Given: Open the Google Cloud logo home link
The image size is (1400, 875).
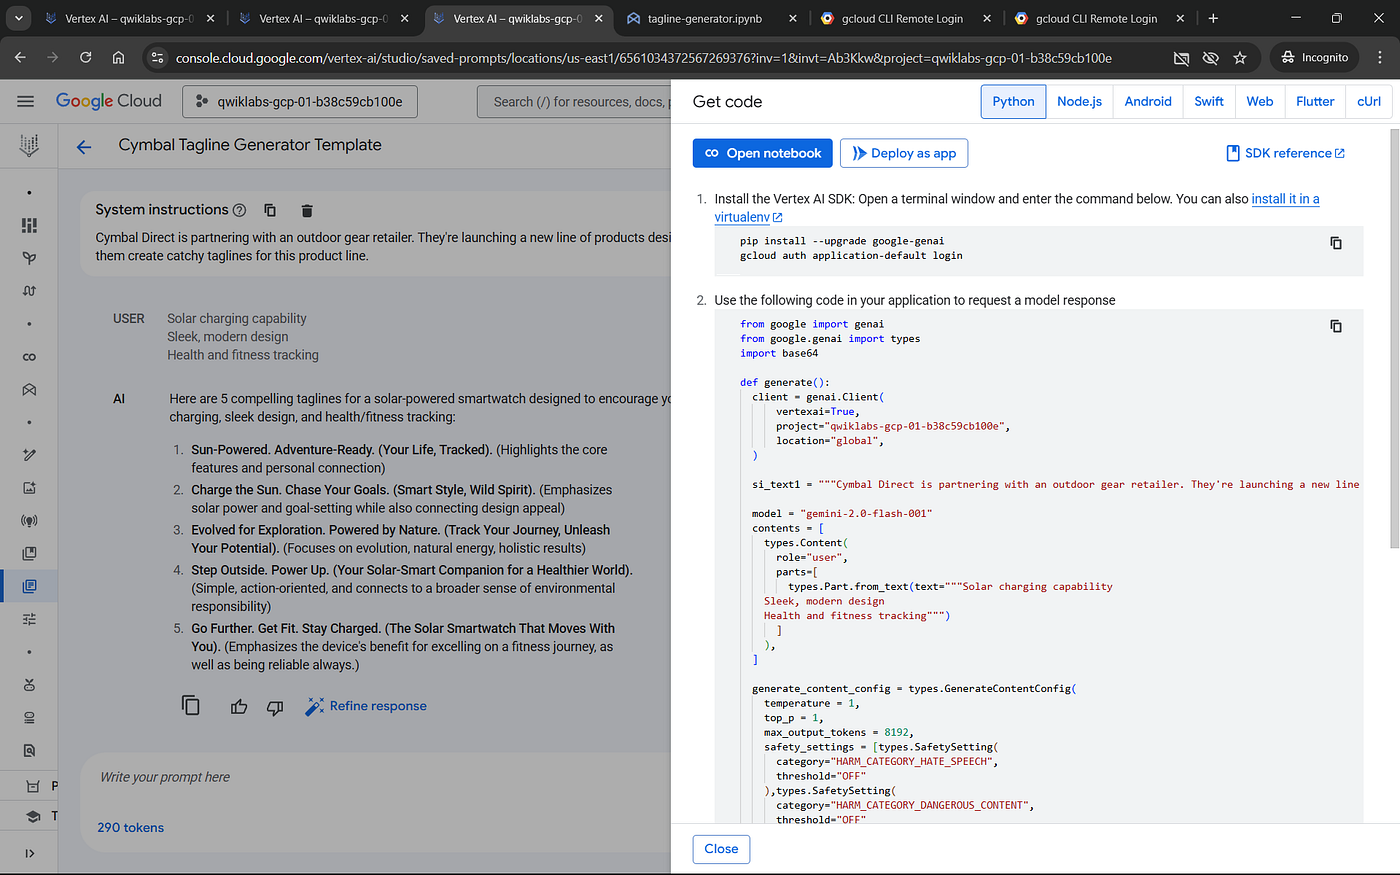Looking at the screenshot, I should pos(109,101).
